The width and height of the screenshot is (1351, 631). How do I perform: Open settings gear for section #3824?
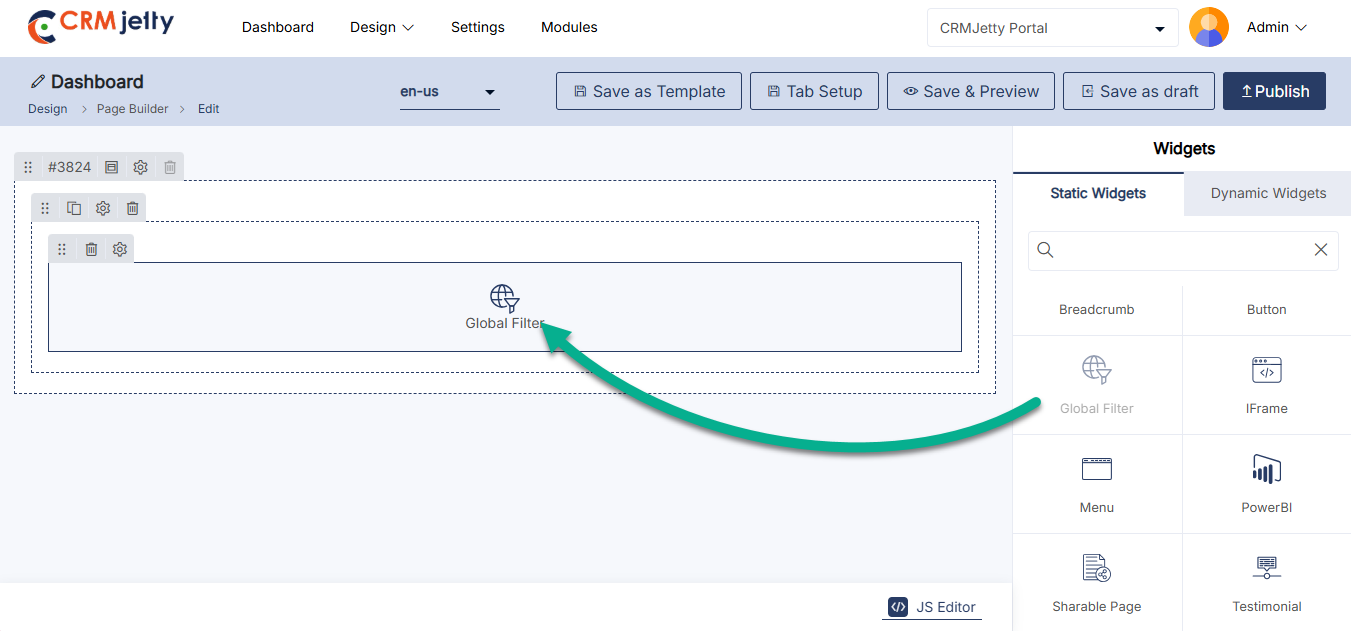point(141,167)
